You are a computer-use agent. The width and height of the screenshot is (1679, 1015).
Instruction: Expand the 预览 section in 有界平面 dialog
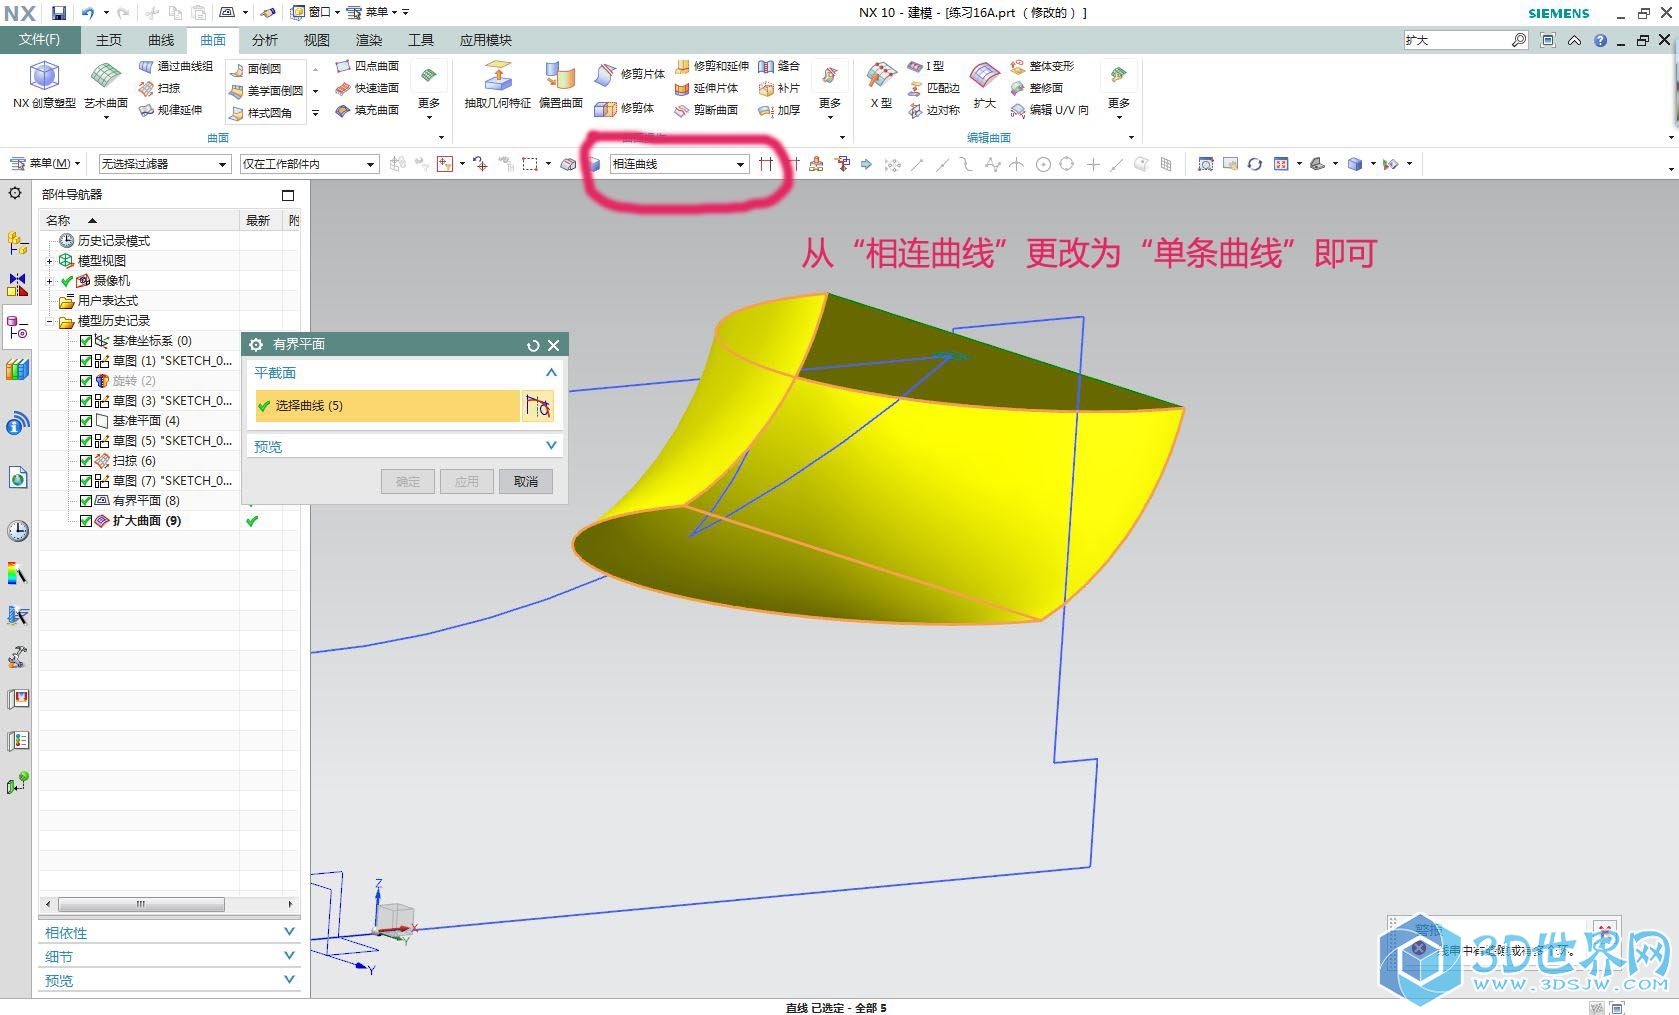[x=551, y=446]
